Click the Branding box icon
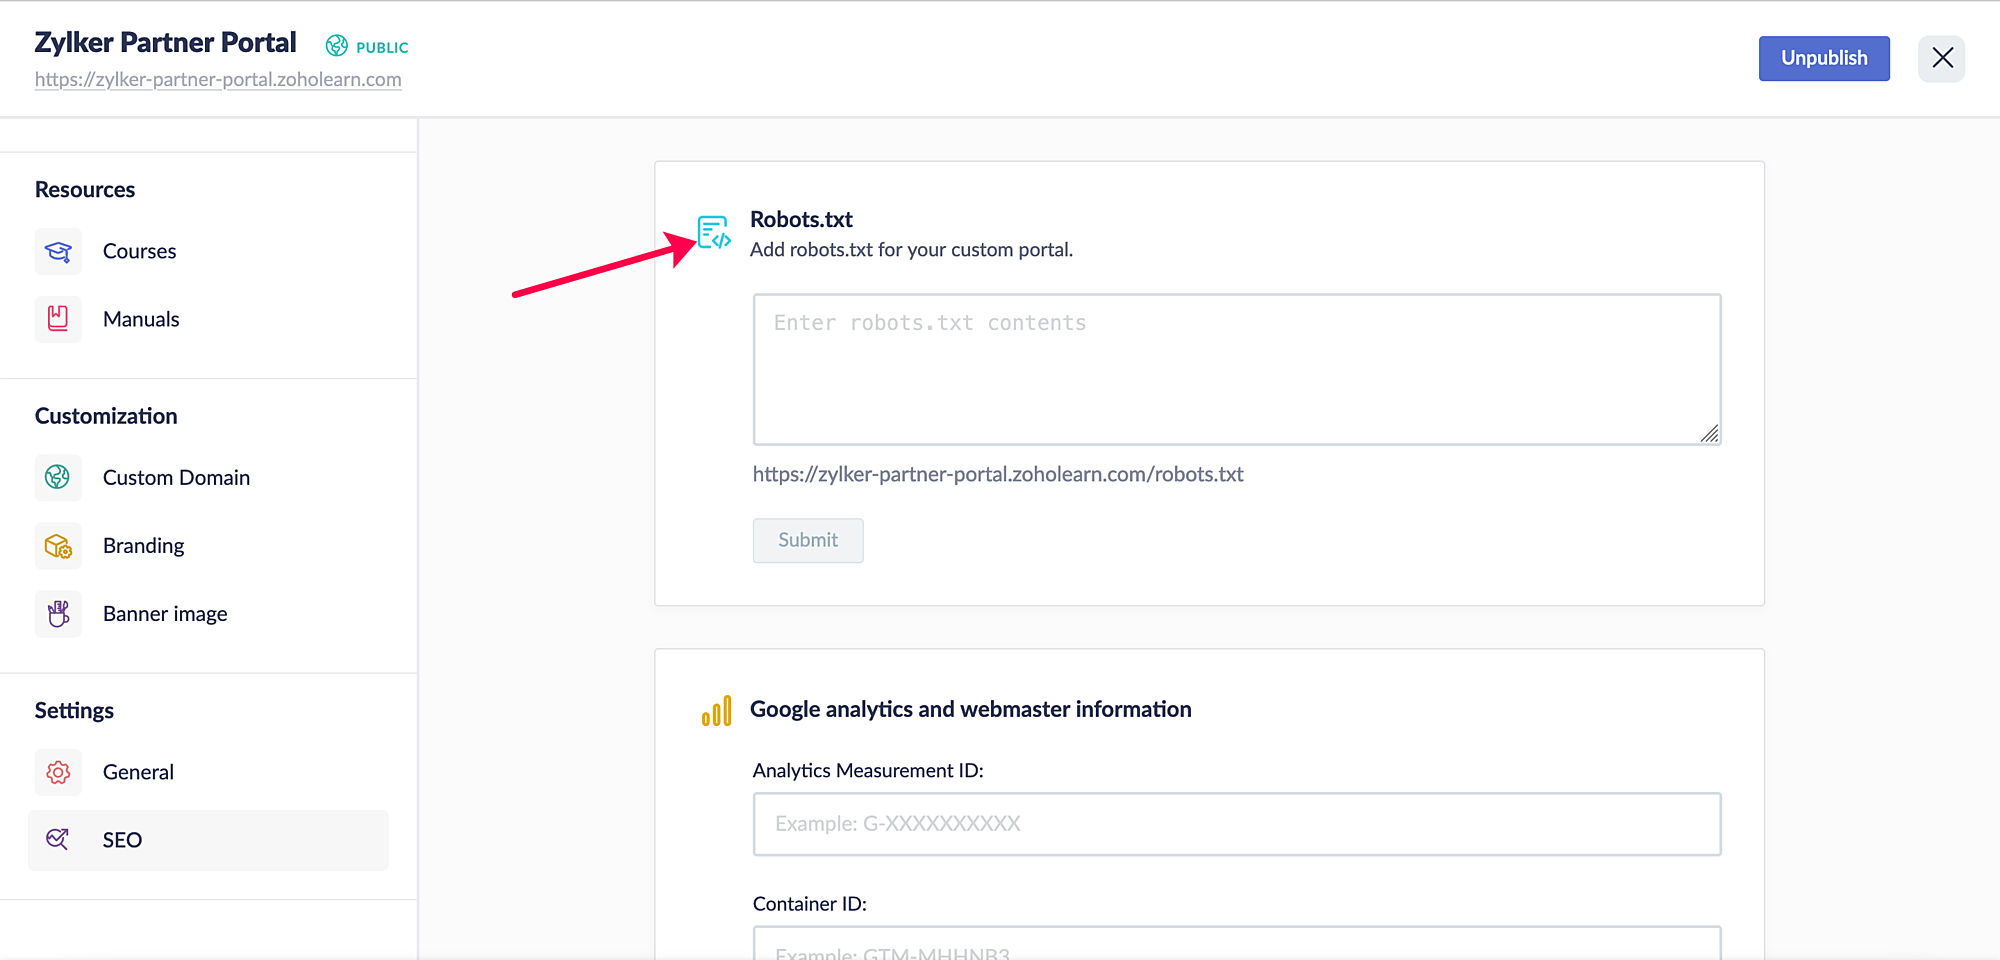This screenshot has width=2000, height=960. coord(58,546)
